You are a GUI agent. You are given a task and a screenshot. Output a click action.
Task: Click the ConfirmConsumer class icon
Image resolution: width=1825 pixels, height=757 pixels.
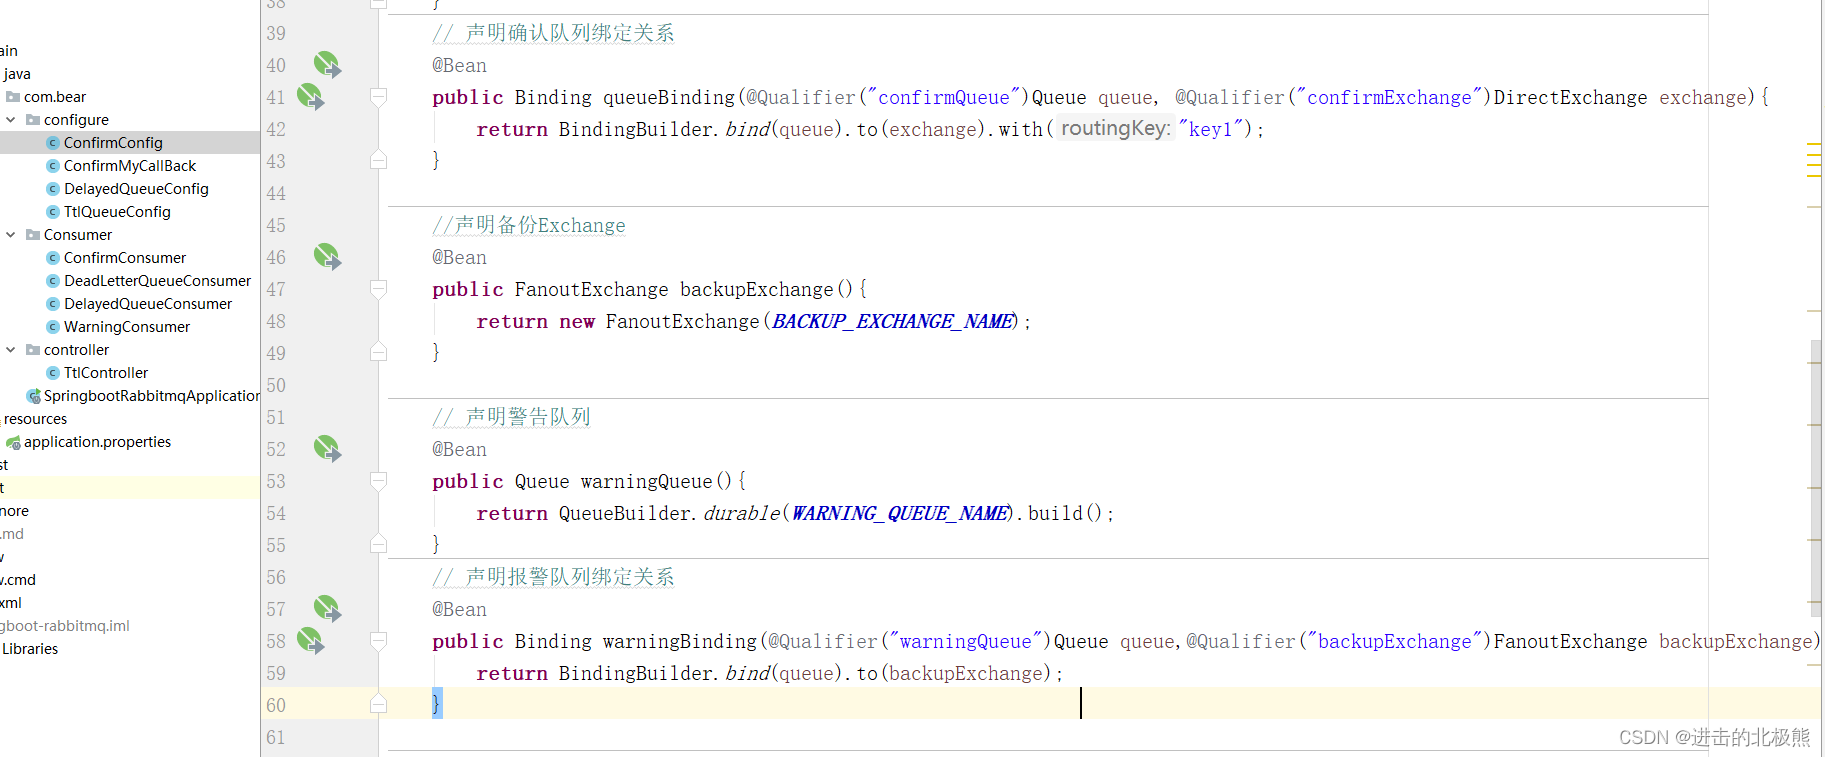53,258
